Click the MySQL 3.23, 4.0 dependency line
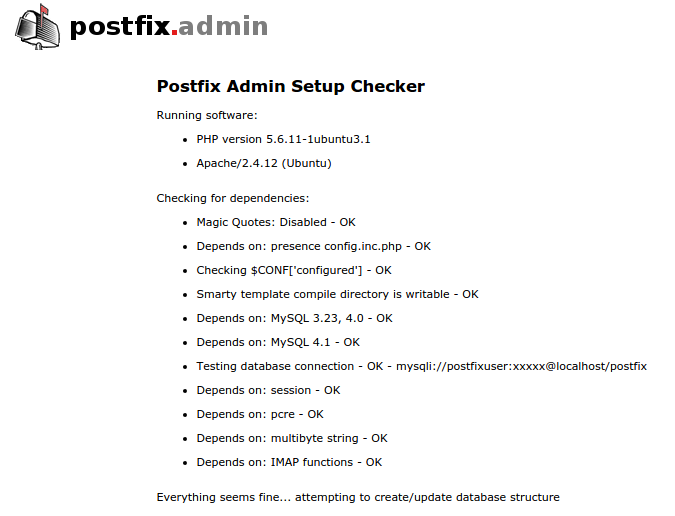 point(294,318)
